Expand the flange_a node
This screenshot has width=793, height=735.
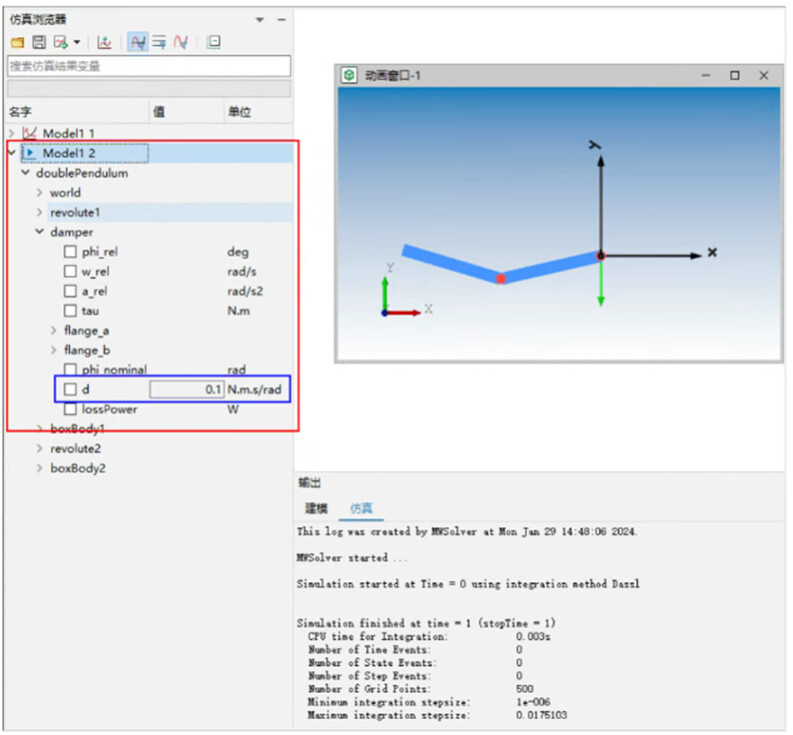54,331
